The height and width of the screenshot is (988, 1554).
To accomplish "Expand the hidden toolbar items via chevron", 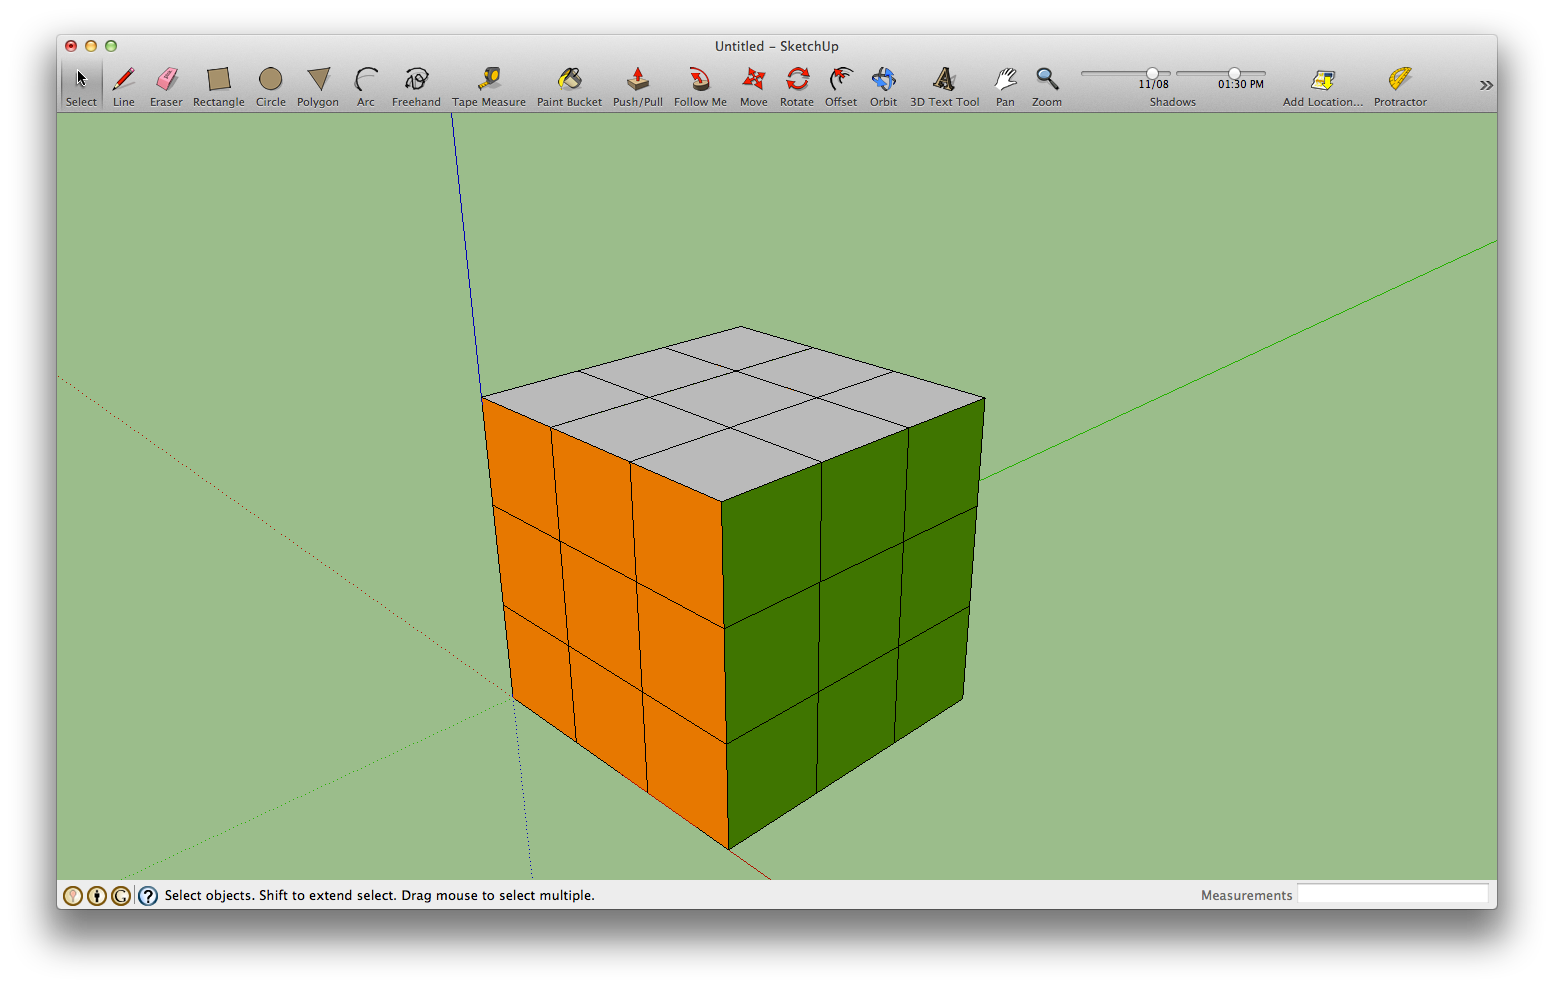I will point(1487,85).
